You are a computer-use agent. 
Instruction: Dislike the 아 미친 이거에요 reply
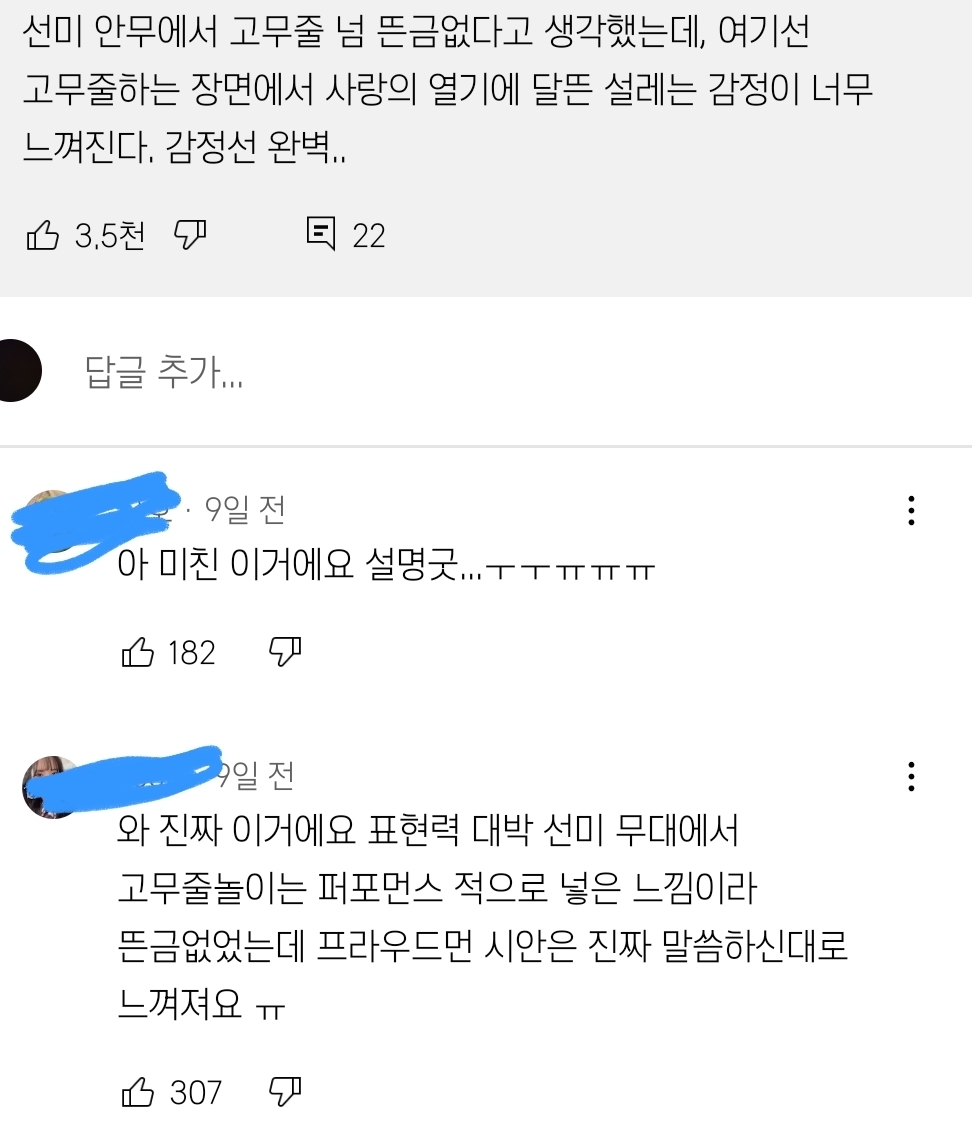click(x=285, y=652)
